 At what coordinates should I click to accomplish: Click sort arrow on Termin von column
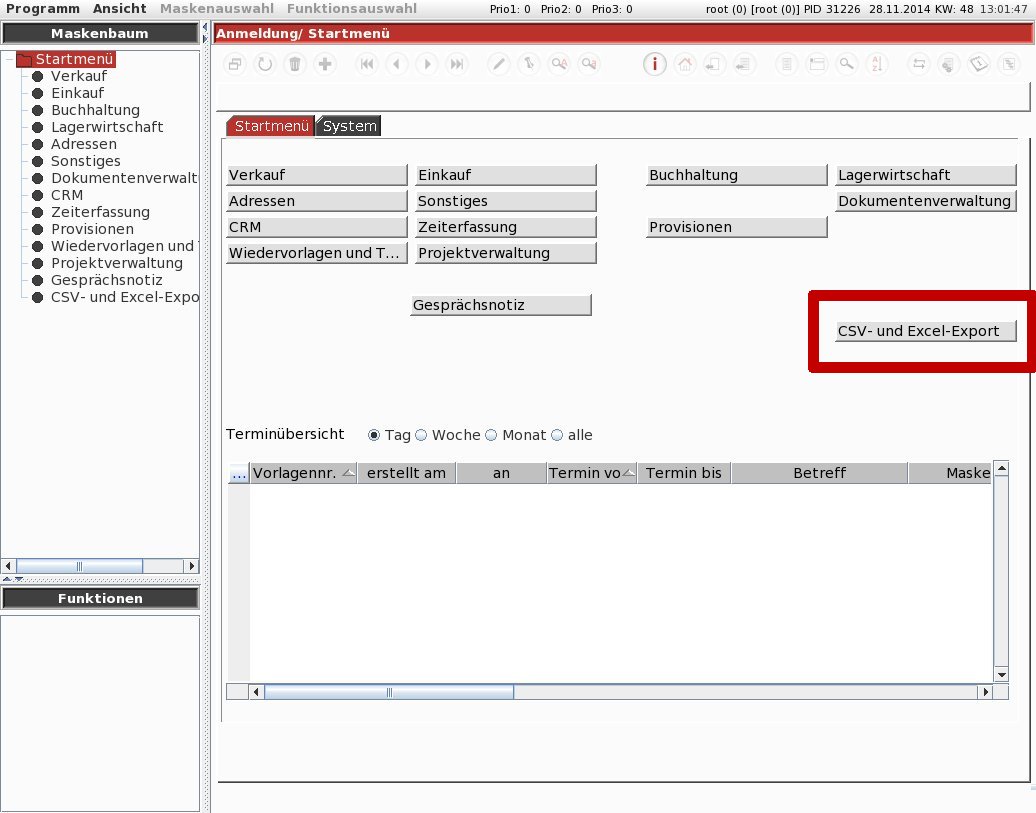628,473
